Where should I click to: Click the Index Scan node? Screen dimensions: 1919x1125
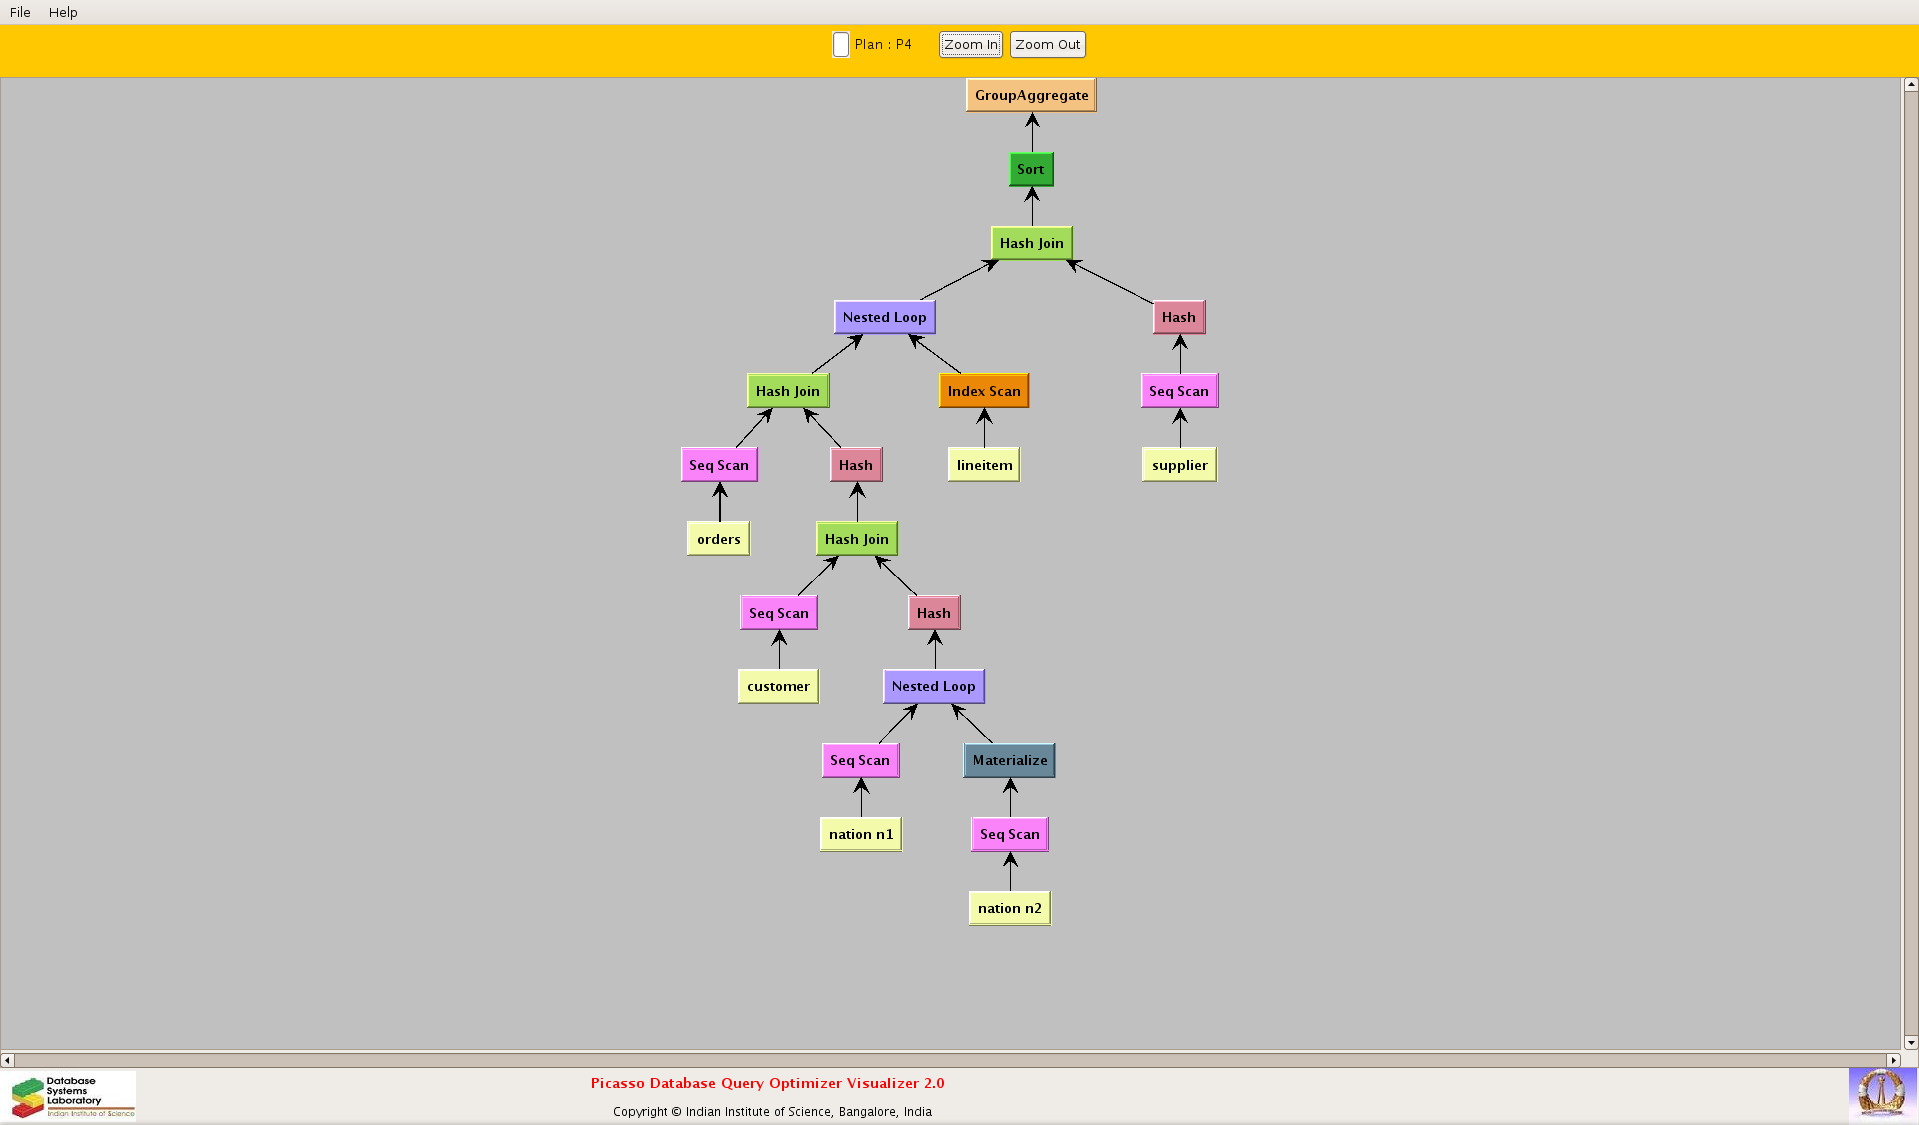tap(984, 391)
